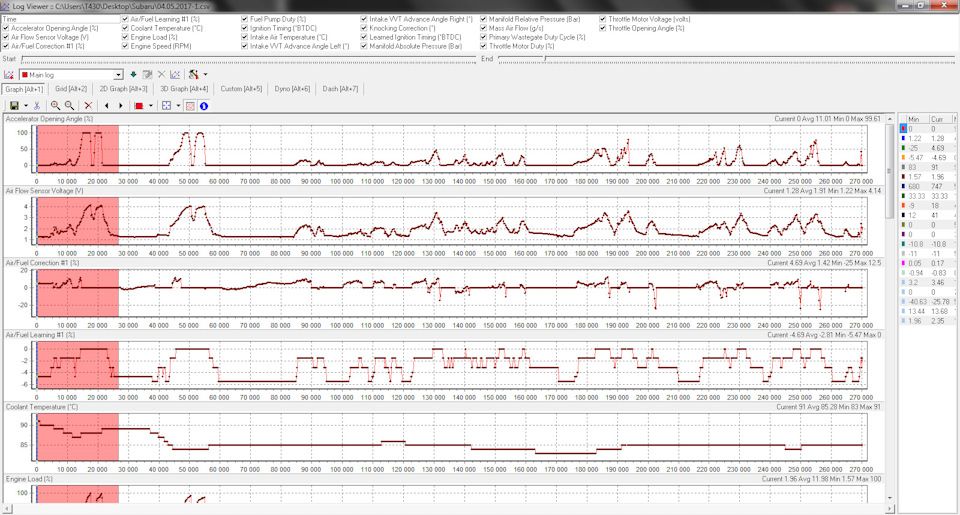The image size is (960, 515).
Task: Toggle the Air/Fuel Learning #1 (%) checkbox
Action: click(126, 20)
